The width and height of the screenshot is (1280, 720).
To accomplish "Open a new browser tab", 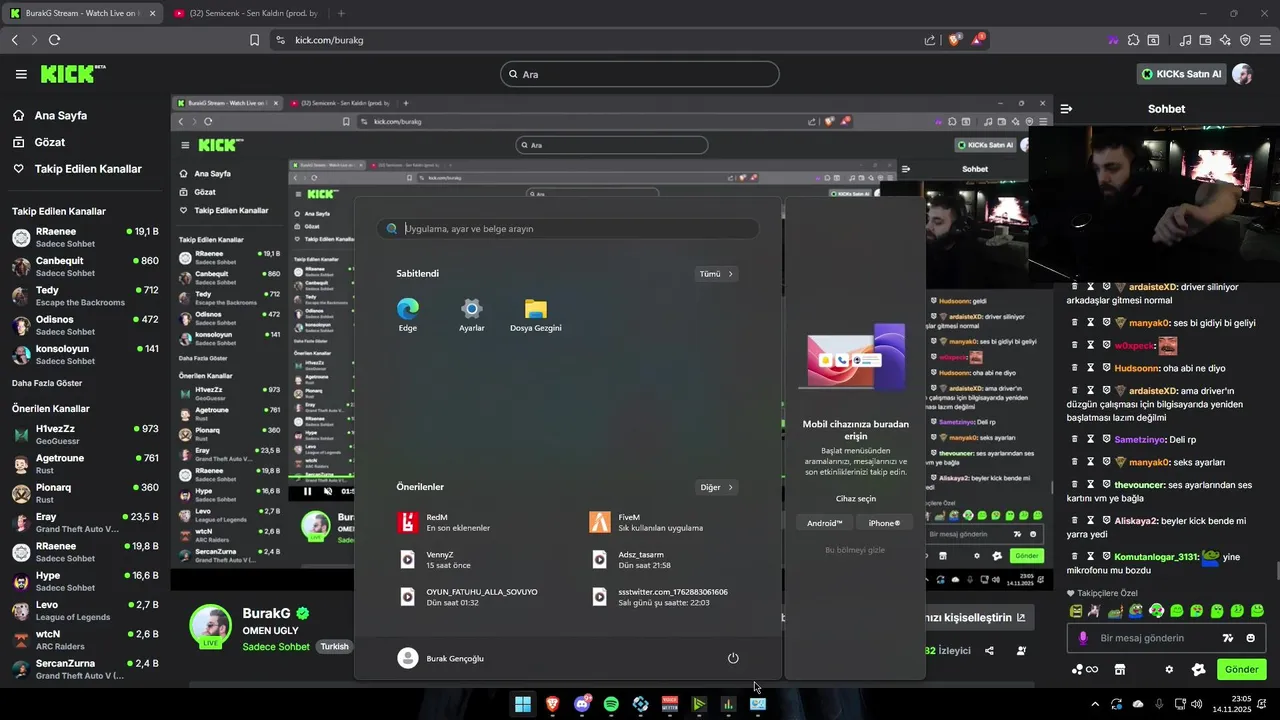I will (x=341, y=13).
